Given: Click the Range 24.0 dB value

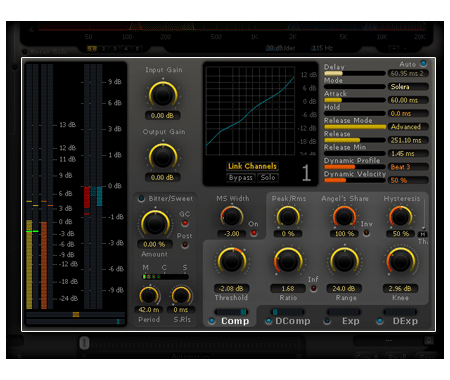Looking at the screenshot, I should click(x=344, y=288).
